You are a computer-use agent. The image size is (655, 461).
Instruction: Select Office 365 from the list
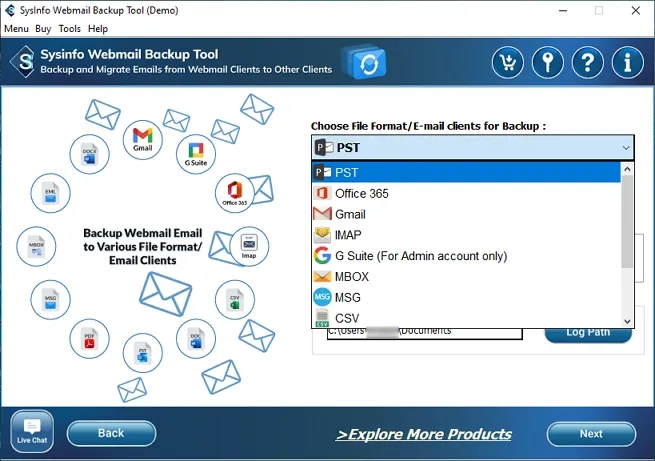[466, 193]
